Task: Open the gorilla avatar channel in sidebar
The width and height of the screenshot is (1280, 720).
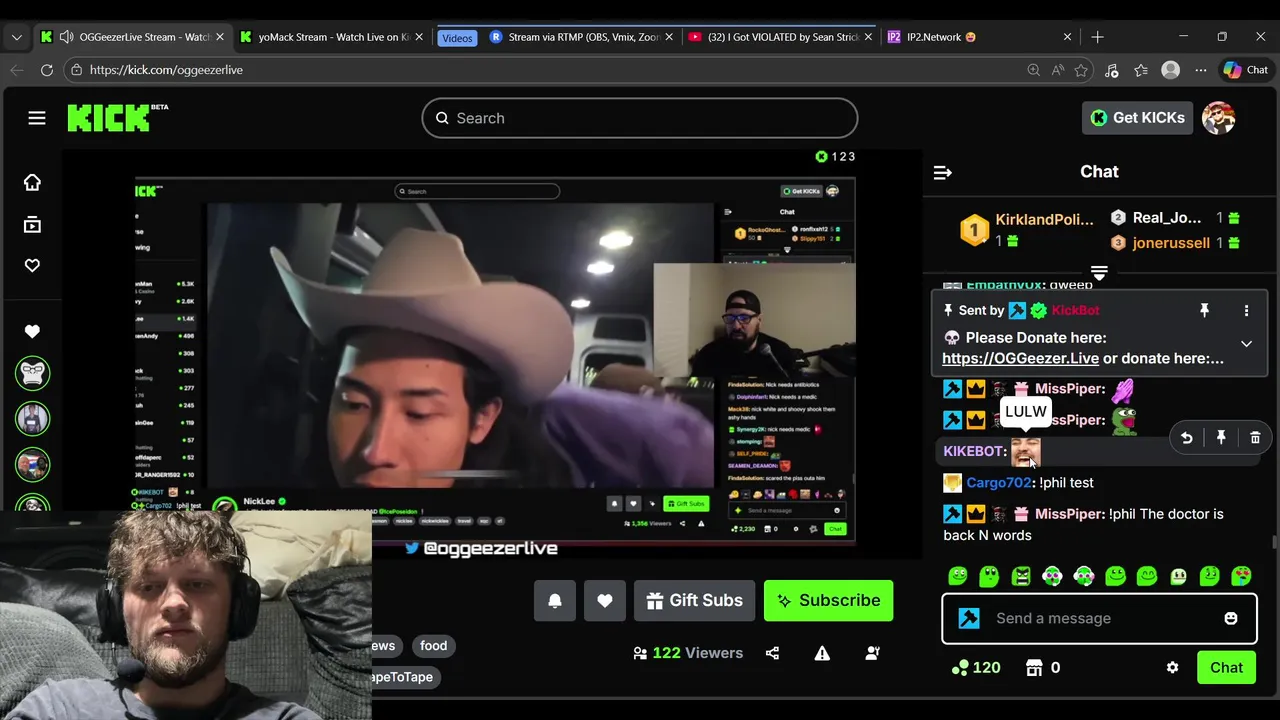Action: tap(32, 373)
